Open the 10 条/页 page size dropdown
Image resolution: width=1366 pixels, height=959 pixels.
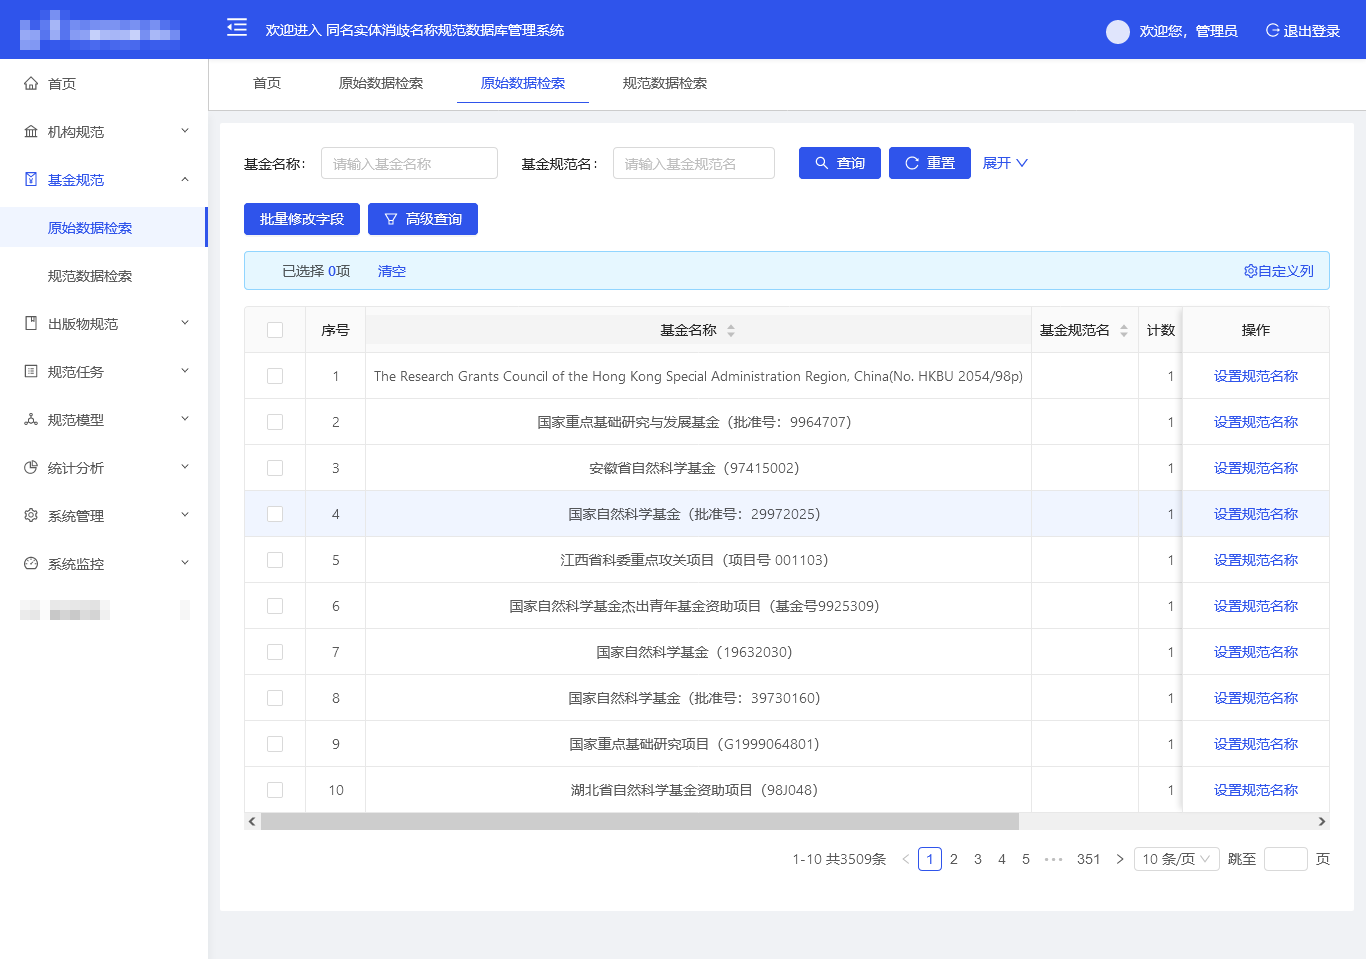(1176, 859)
